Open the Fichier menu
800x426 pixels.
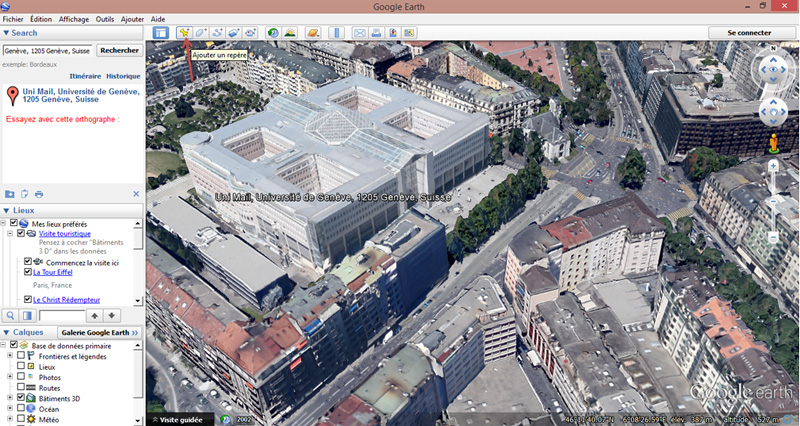(x=13, y=19)
